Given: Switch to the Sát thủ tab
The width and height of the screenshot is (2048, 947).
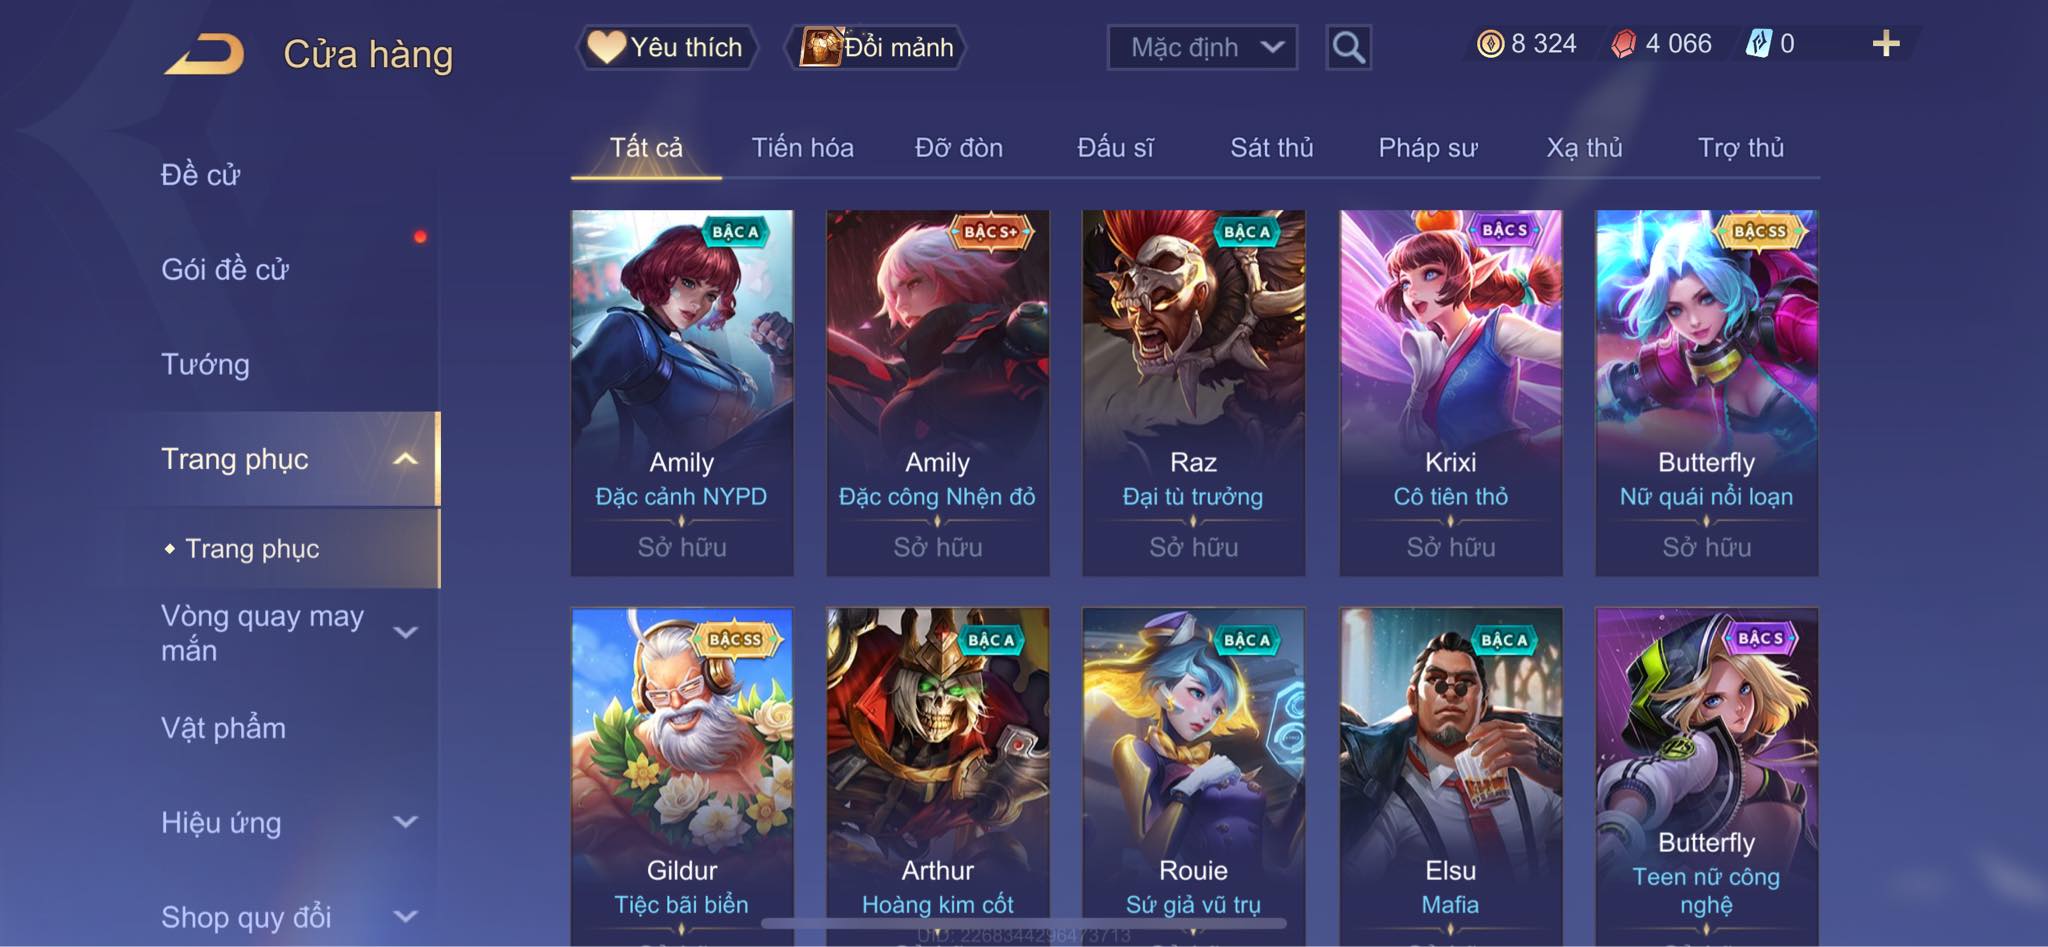Looking at the screenshot, I should coord(1271,148).
